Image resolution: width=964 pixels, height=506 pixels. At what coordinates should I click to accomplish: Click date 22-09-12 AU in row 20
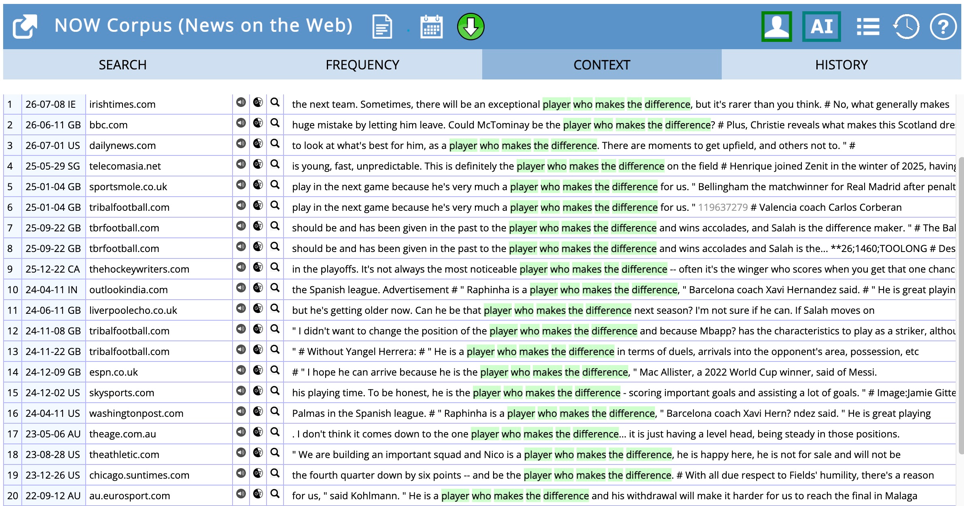coord(53,496)
